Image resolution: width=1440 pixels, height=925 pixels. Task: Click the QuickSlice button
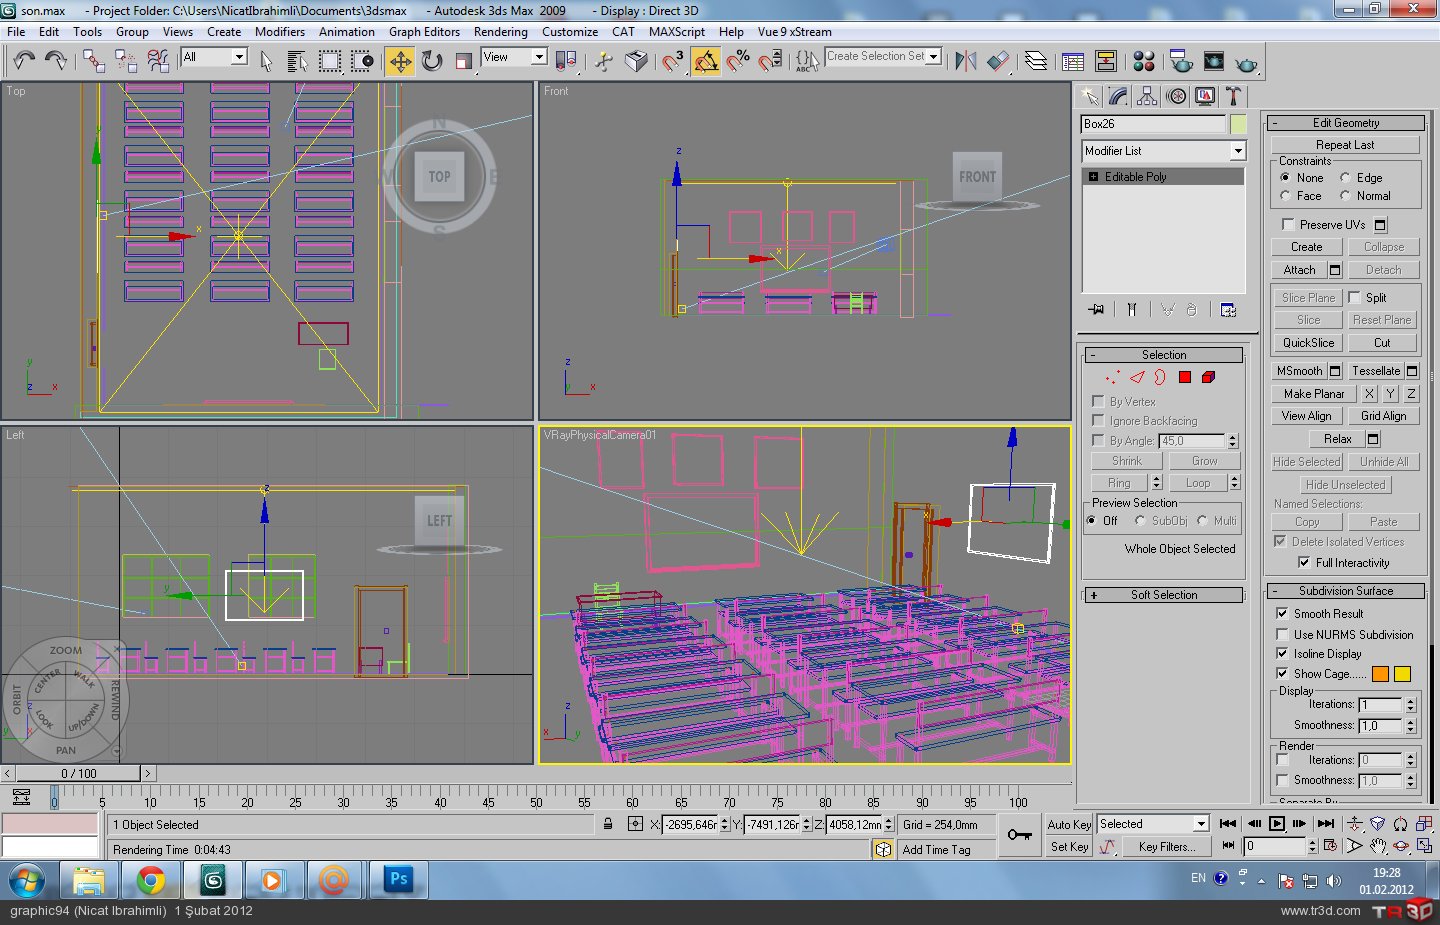coord(1308,343)
